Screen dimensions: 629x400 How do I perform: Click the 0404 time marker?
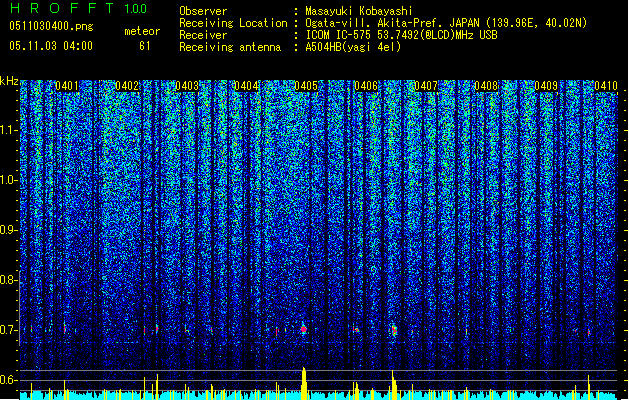[246, 86]
